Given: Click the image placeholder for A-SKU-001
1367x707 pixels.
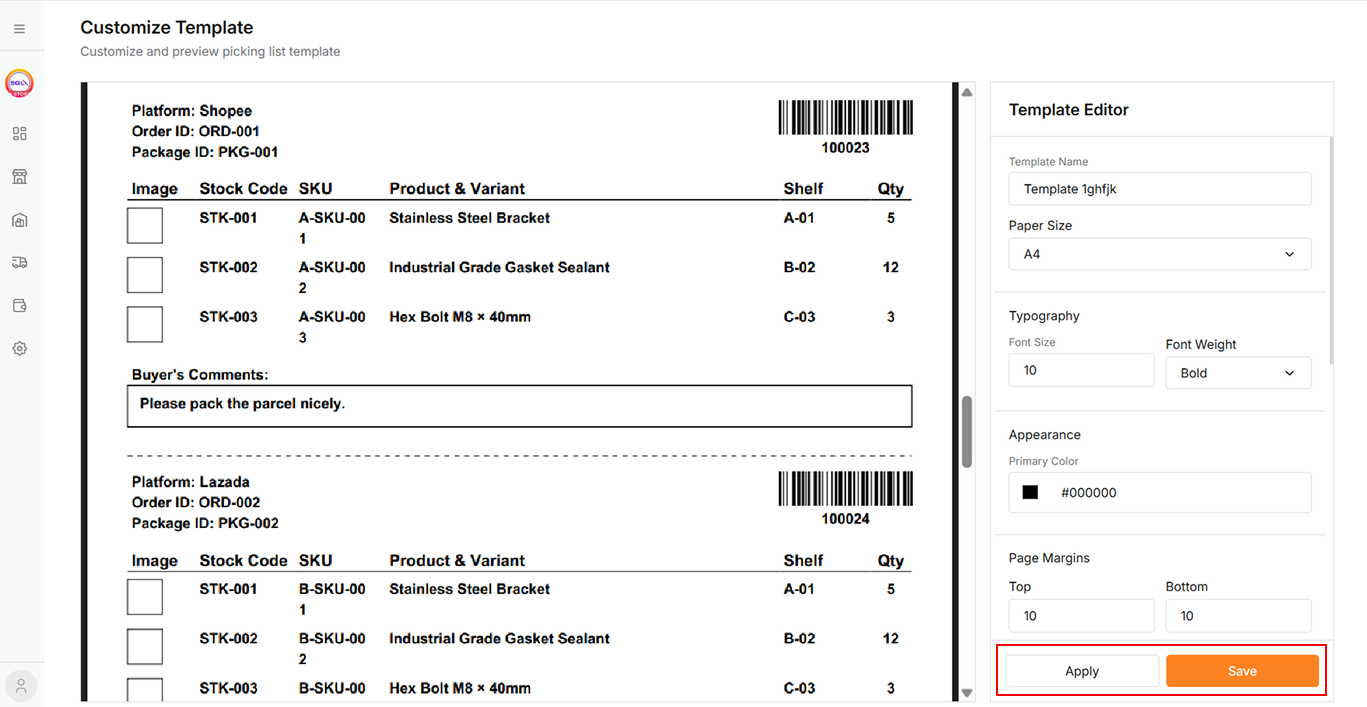Looking at the screenshot, I should 145,225.
